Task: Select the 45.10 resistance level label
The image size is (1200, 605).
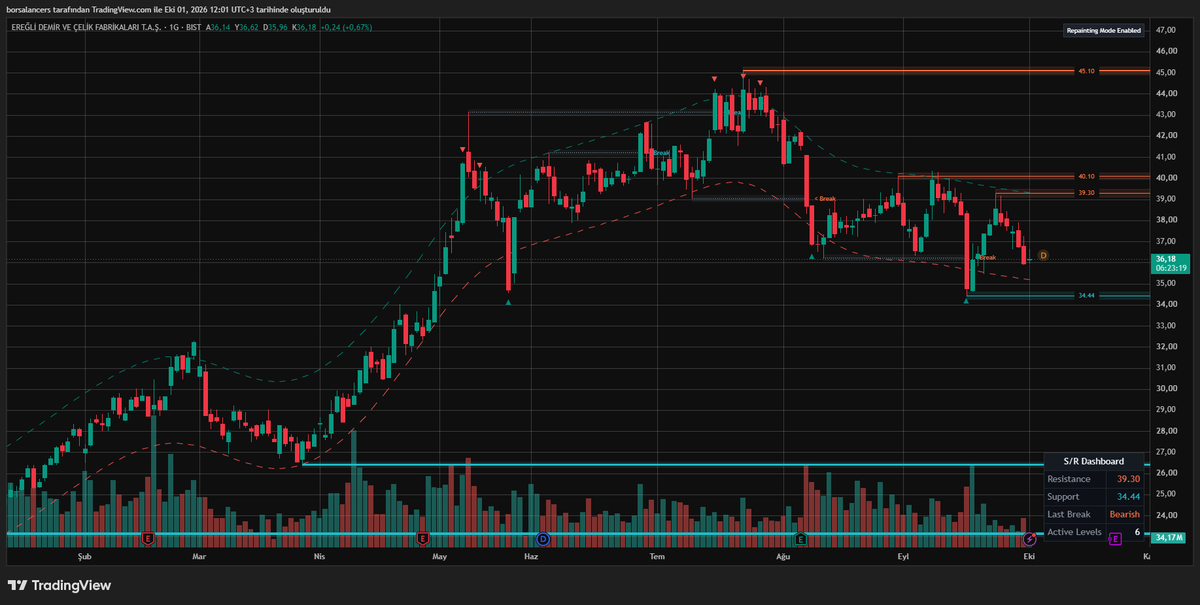Action: (x=1086, y=71)
